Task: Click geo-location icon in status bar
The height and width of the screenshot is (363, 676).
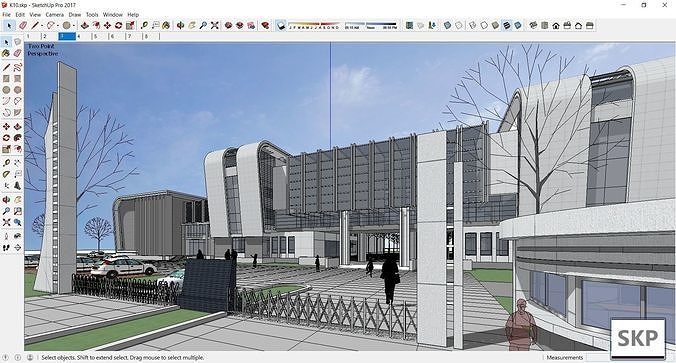Action: [x=6, y=357]
